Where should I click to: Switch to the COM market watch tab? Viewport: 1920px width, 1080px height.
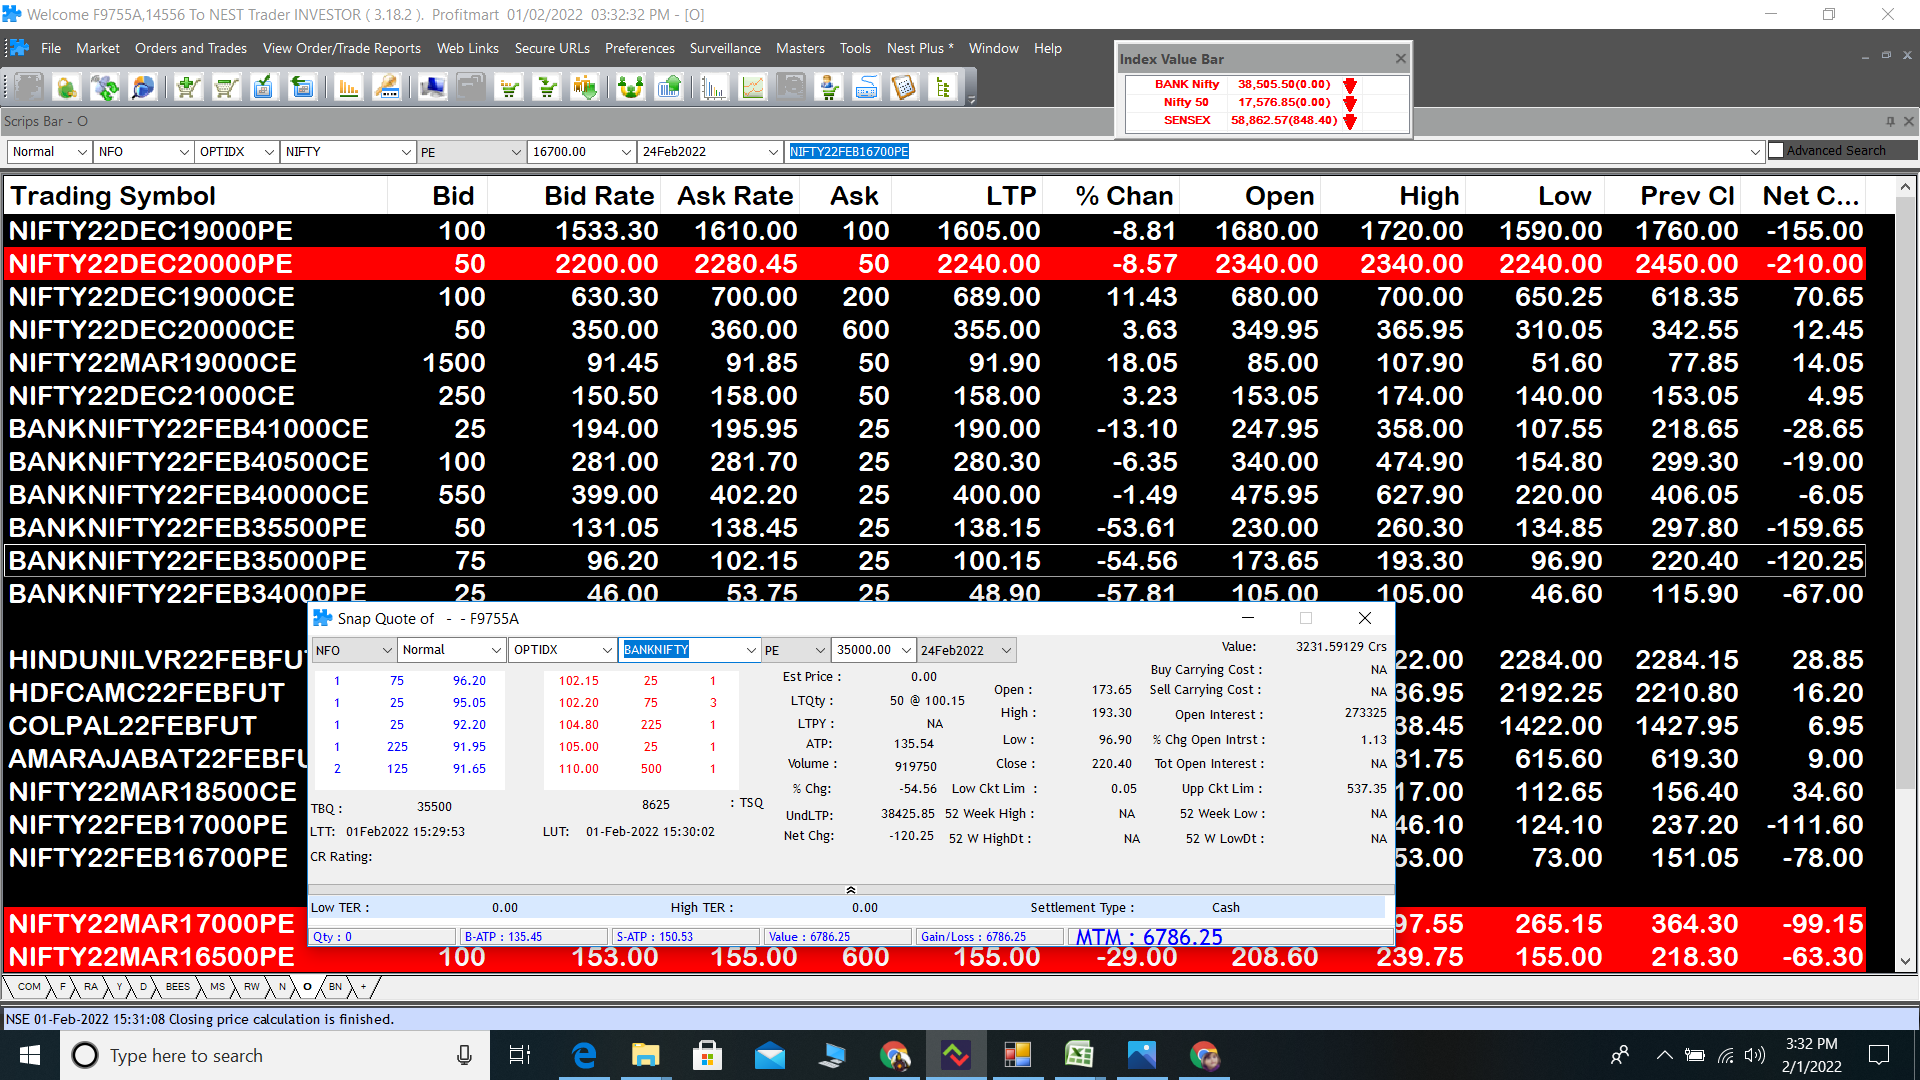(29, 987)
